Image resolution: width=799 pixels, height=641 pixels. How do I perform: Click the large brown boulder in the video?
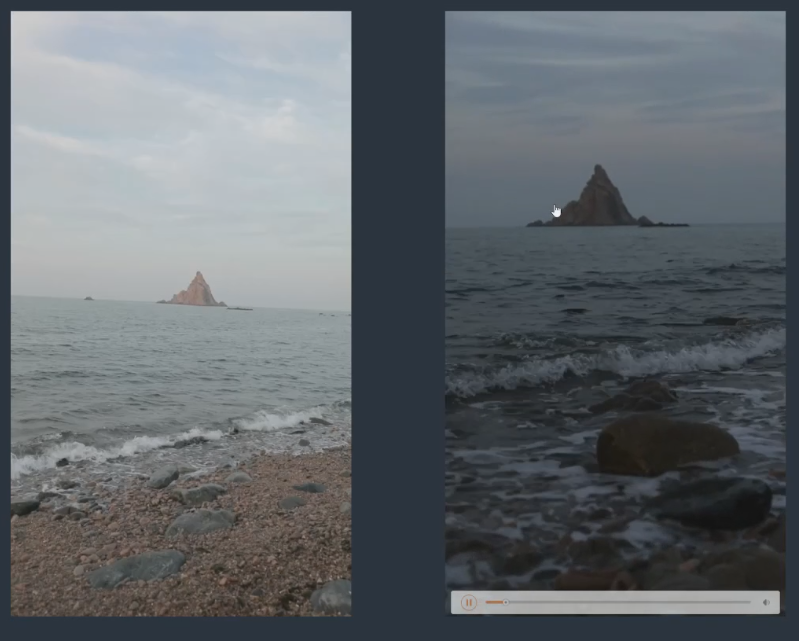666,444
